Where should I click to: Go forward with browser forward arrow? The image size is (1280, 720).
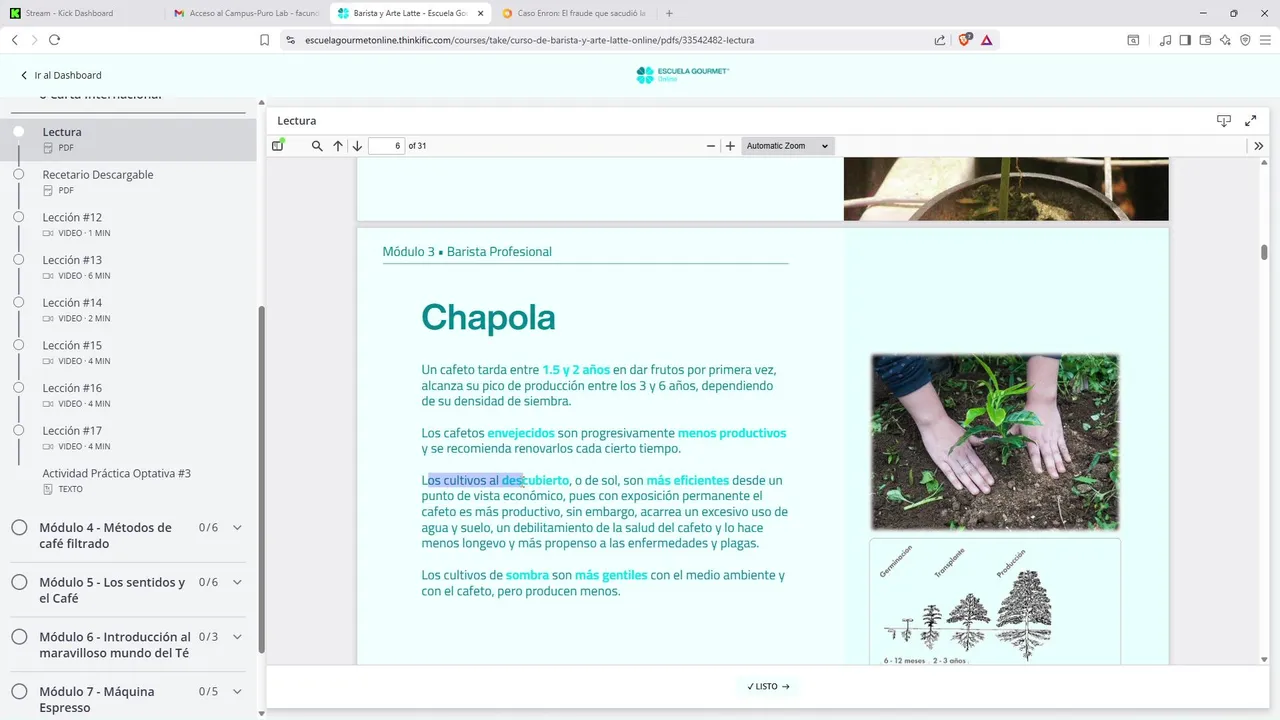tap(34, 40)
